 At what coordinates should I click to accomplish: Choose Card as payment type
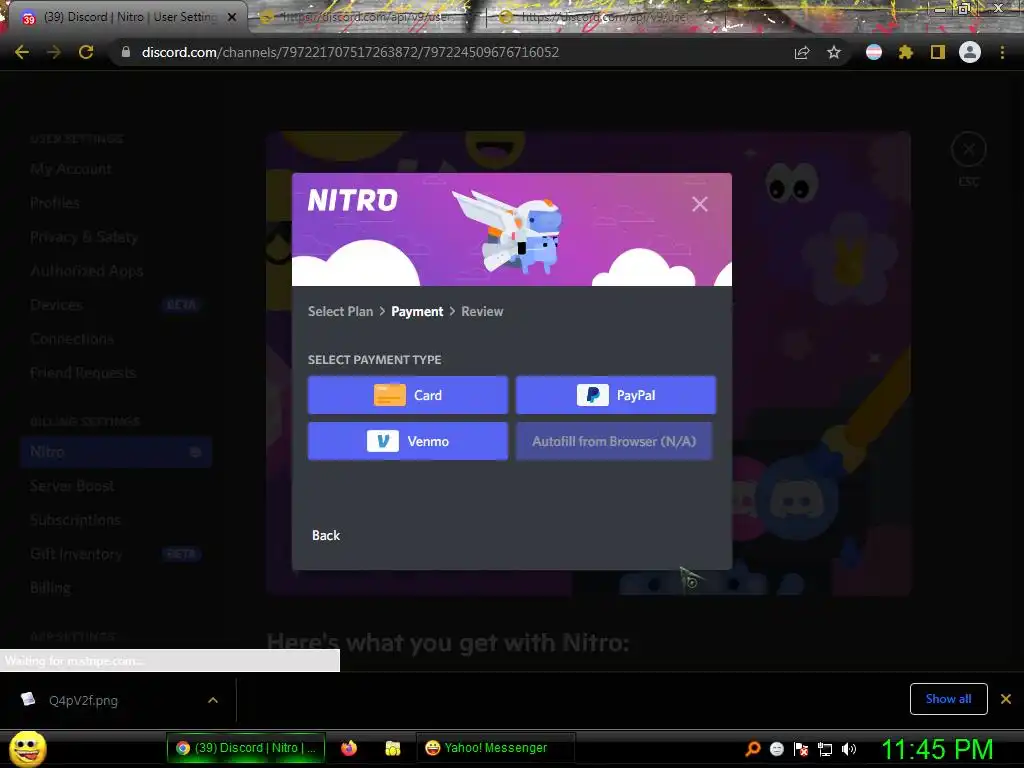click(408, 395)
